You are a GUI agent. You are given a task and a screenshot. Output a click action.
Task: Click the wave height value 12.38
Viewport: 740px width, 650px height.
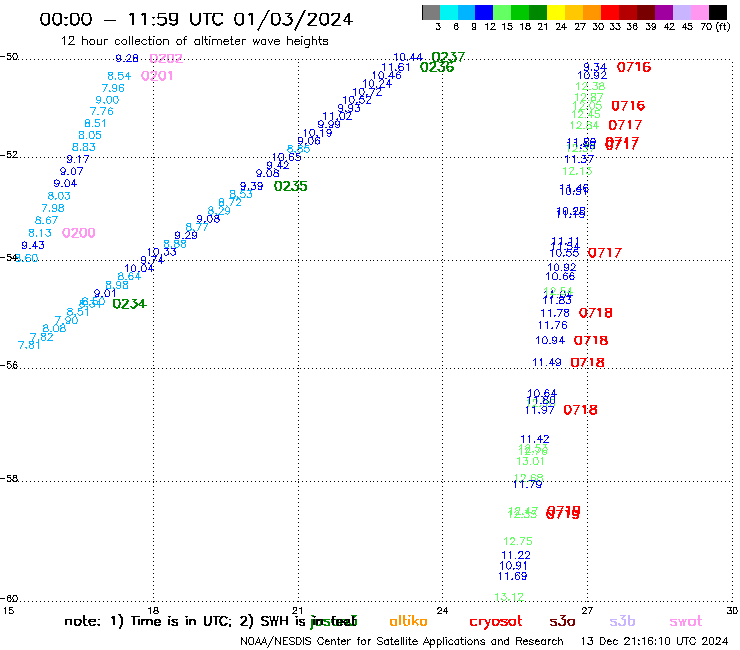click(x=590, y=86)
